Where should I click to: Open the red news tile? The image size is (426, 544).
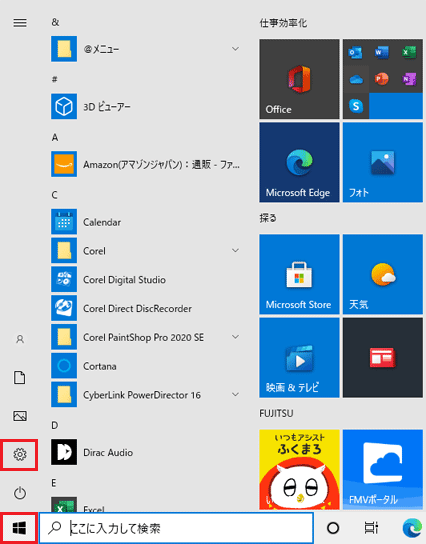[x=383, y=357]
